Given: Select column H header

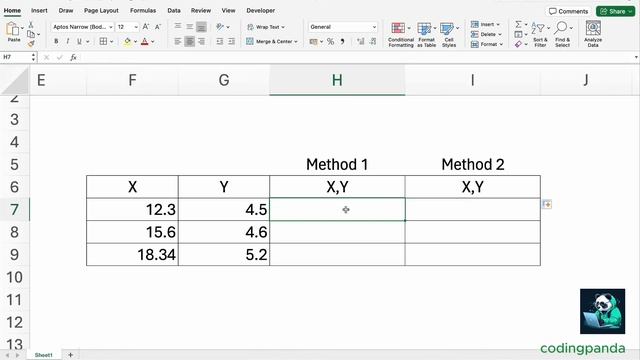Looking at the screenshot, I should (x=337, y=80).
